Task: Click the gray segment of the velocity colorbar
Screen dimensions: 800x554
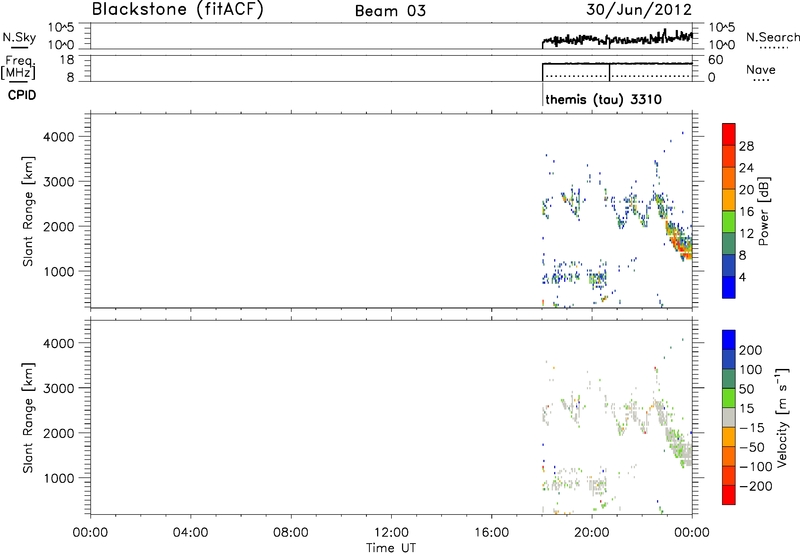Action: pyautogui.click(x=729, y=417)
